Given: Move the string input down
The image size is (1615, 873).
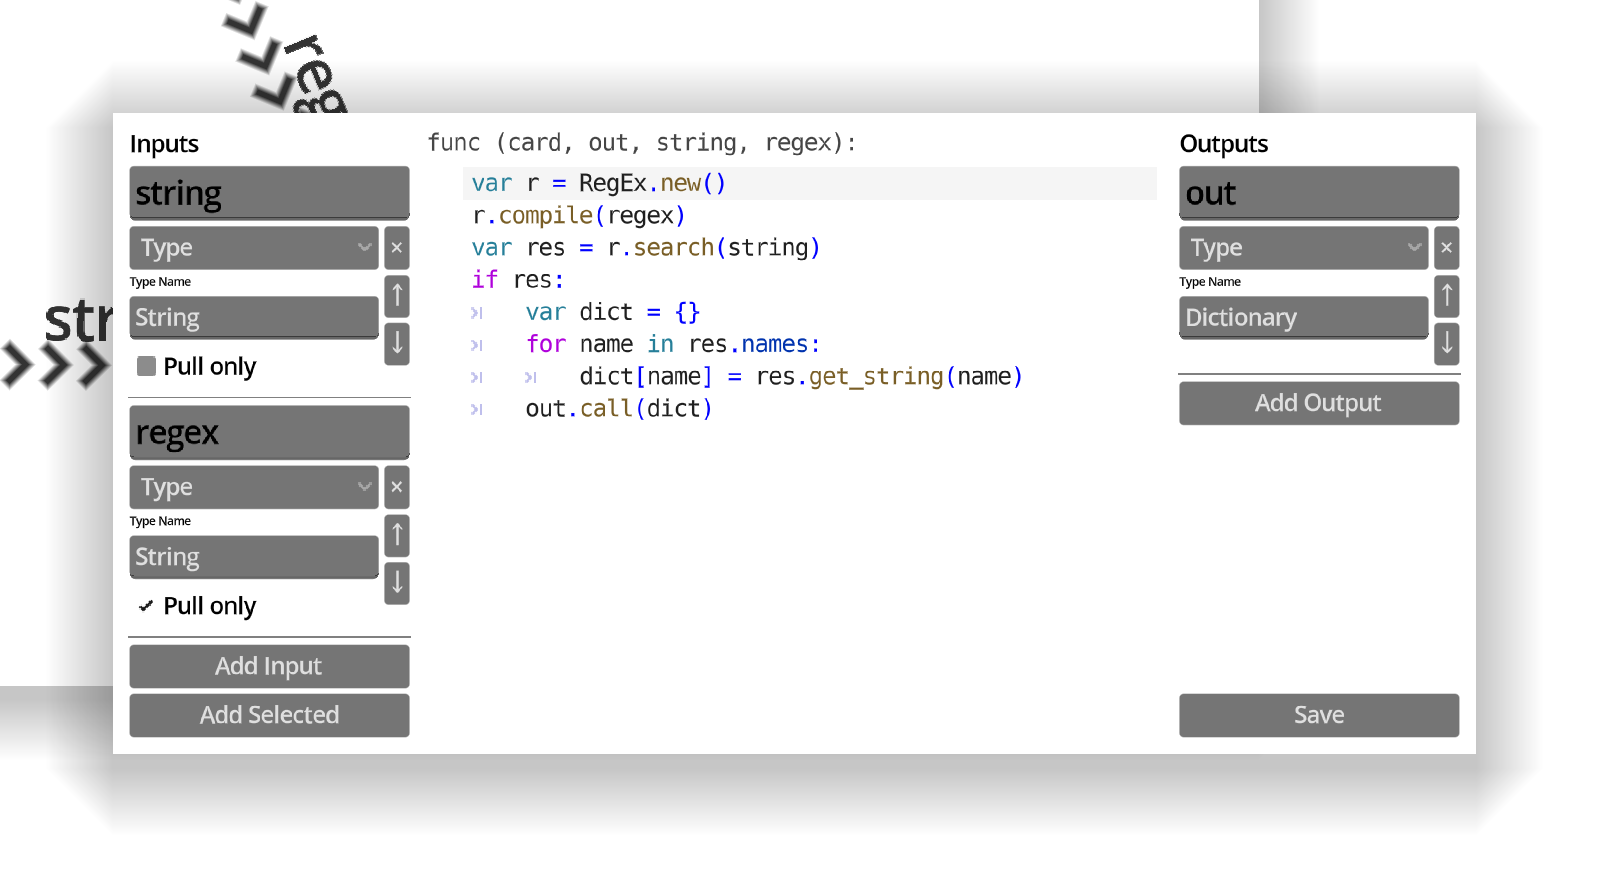Looking at the screenshot, I should point(397,343).
